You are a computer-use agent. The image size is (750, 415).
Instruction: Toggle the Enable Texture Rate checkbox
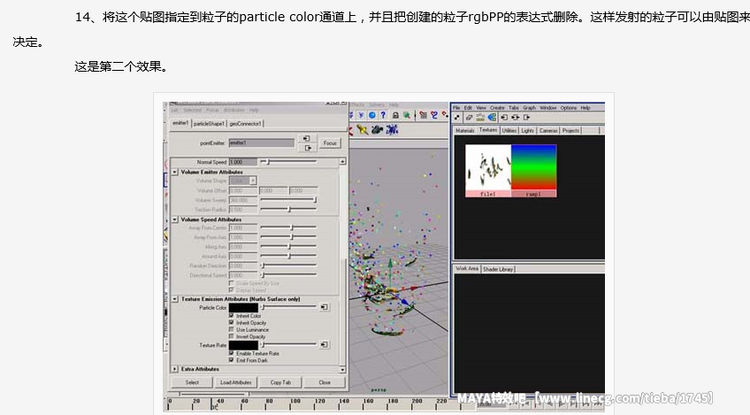232,353
